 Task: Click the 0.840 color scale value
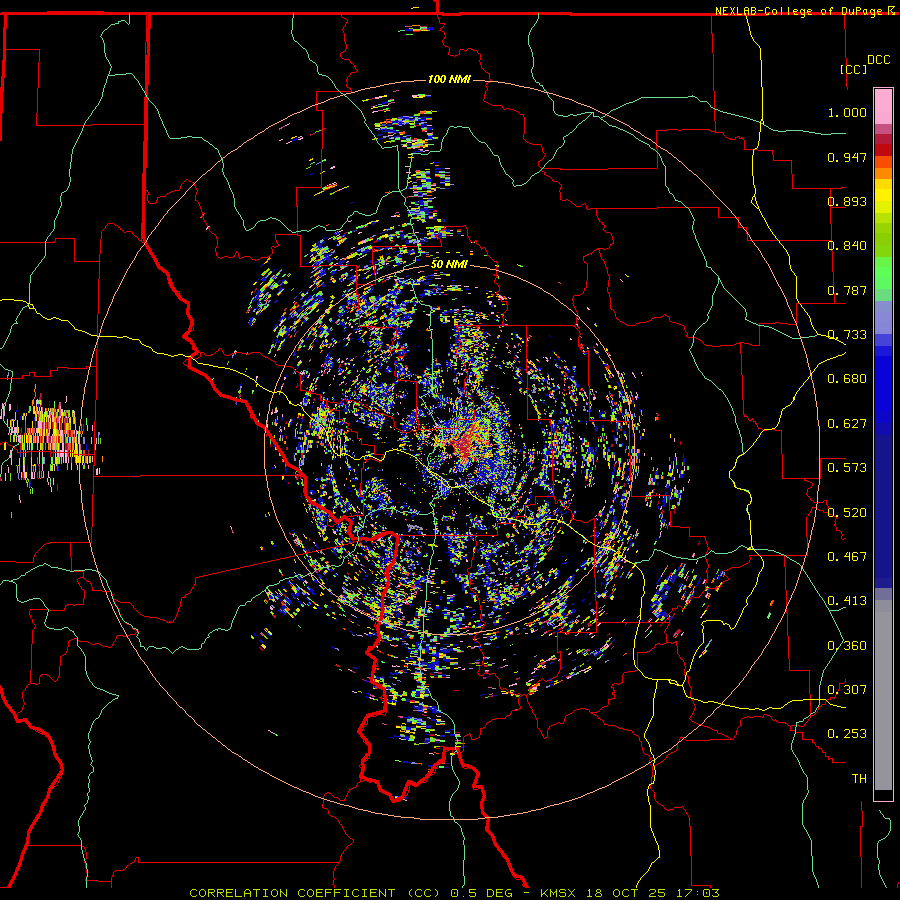pos(847,246)
